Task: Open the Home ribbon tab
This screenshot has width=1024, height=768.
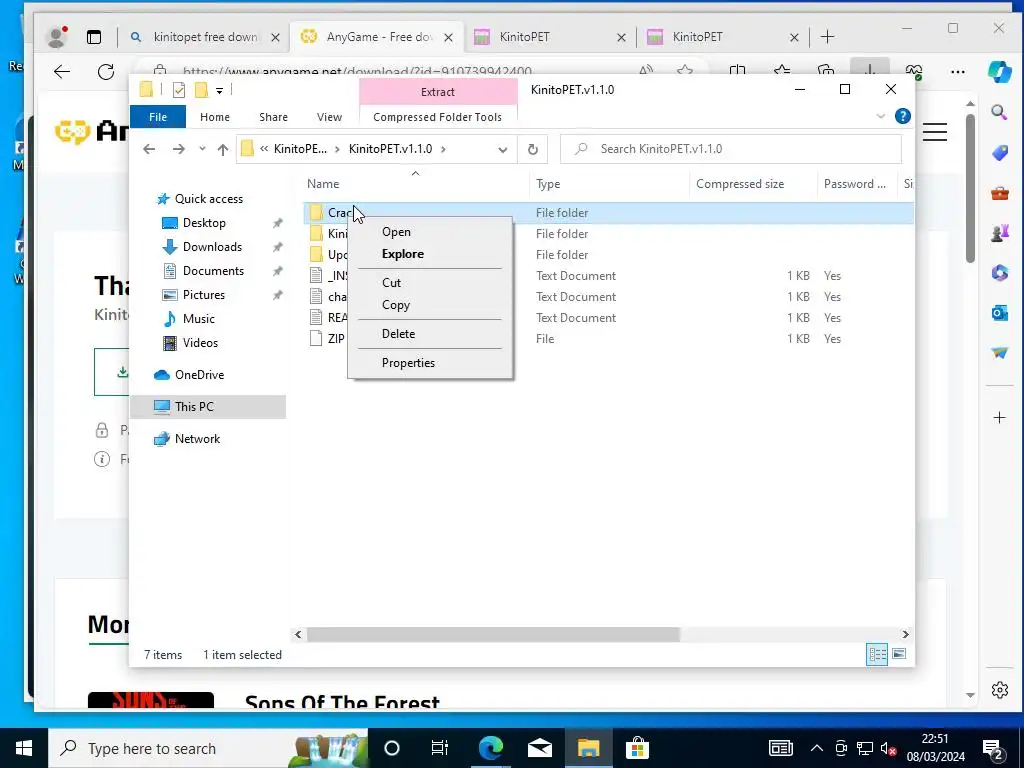Action: click(215, 117)
